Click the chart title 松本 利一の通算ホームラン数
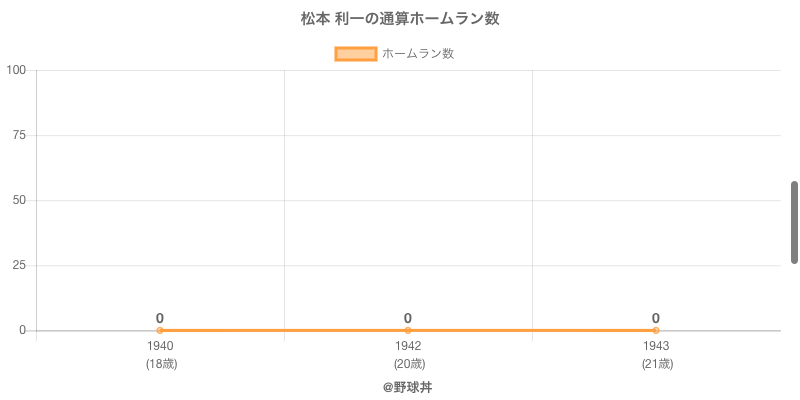Screen dimensions: 800x400 pyautogui.click(x=400, y=19)
